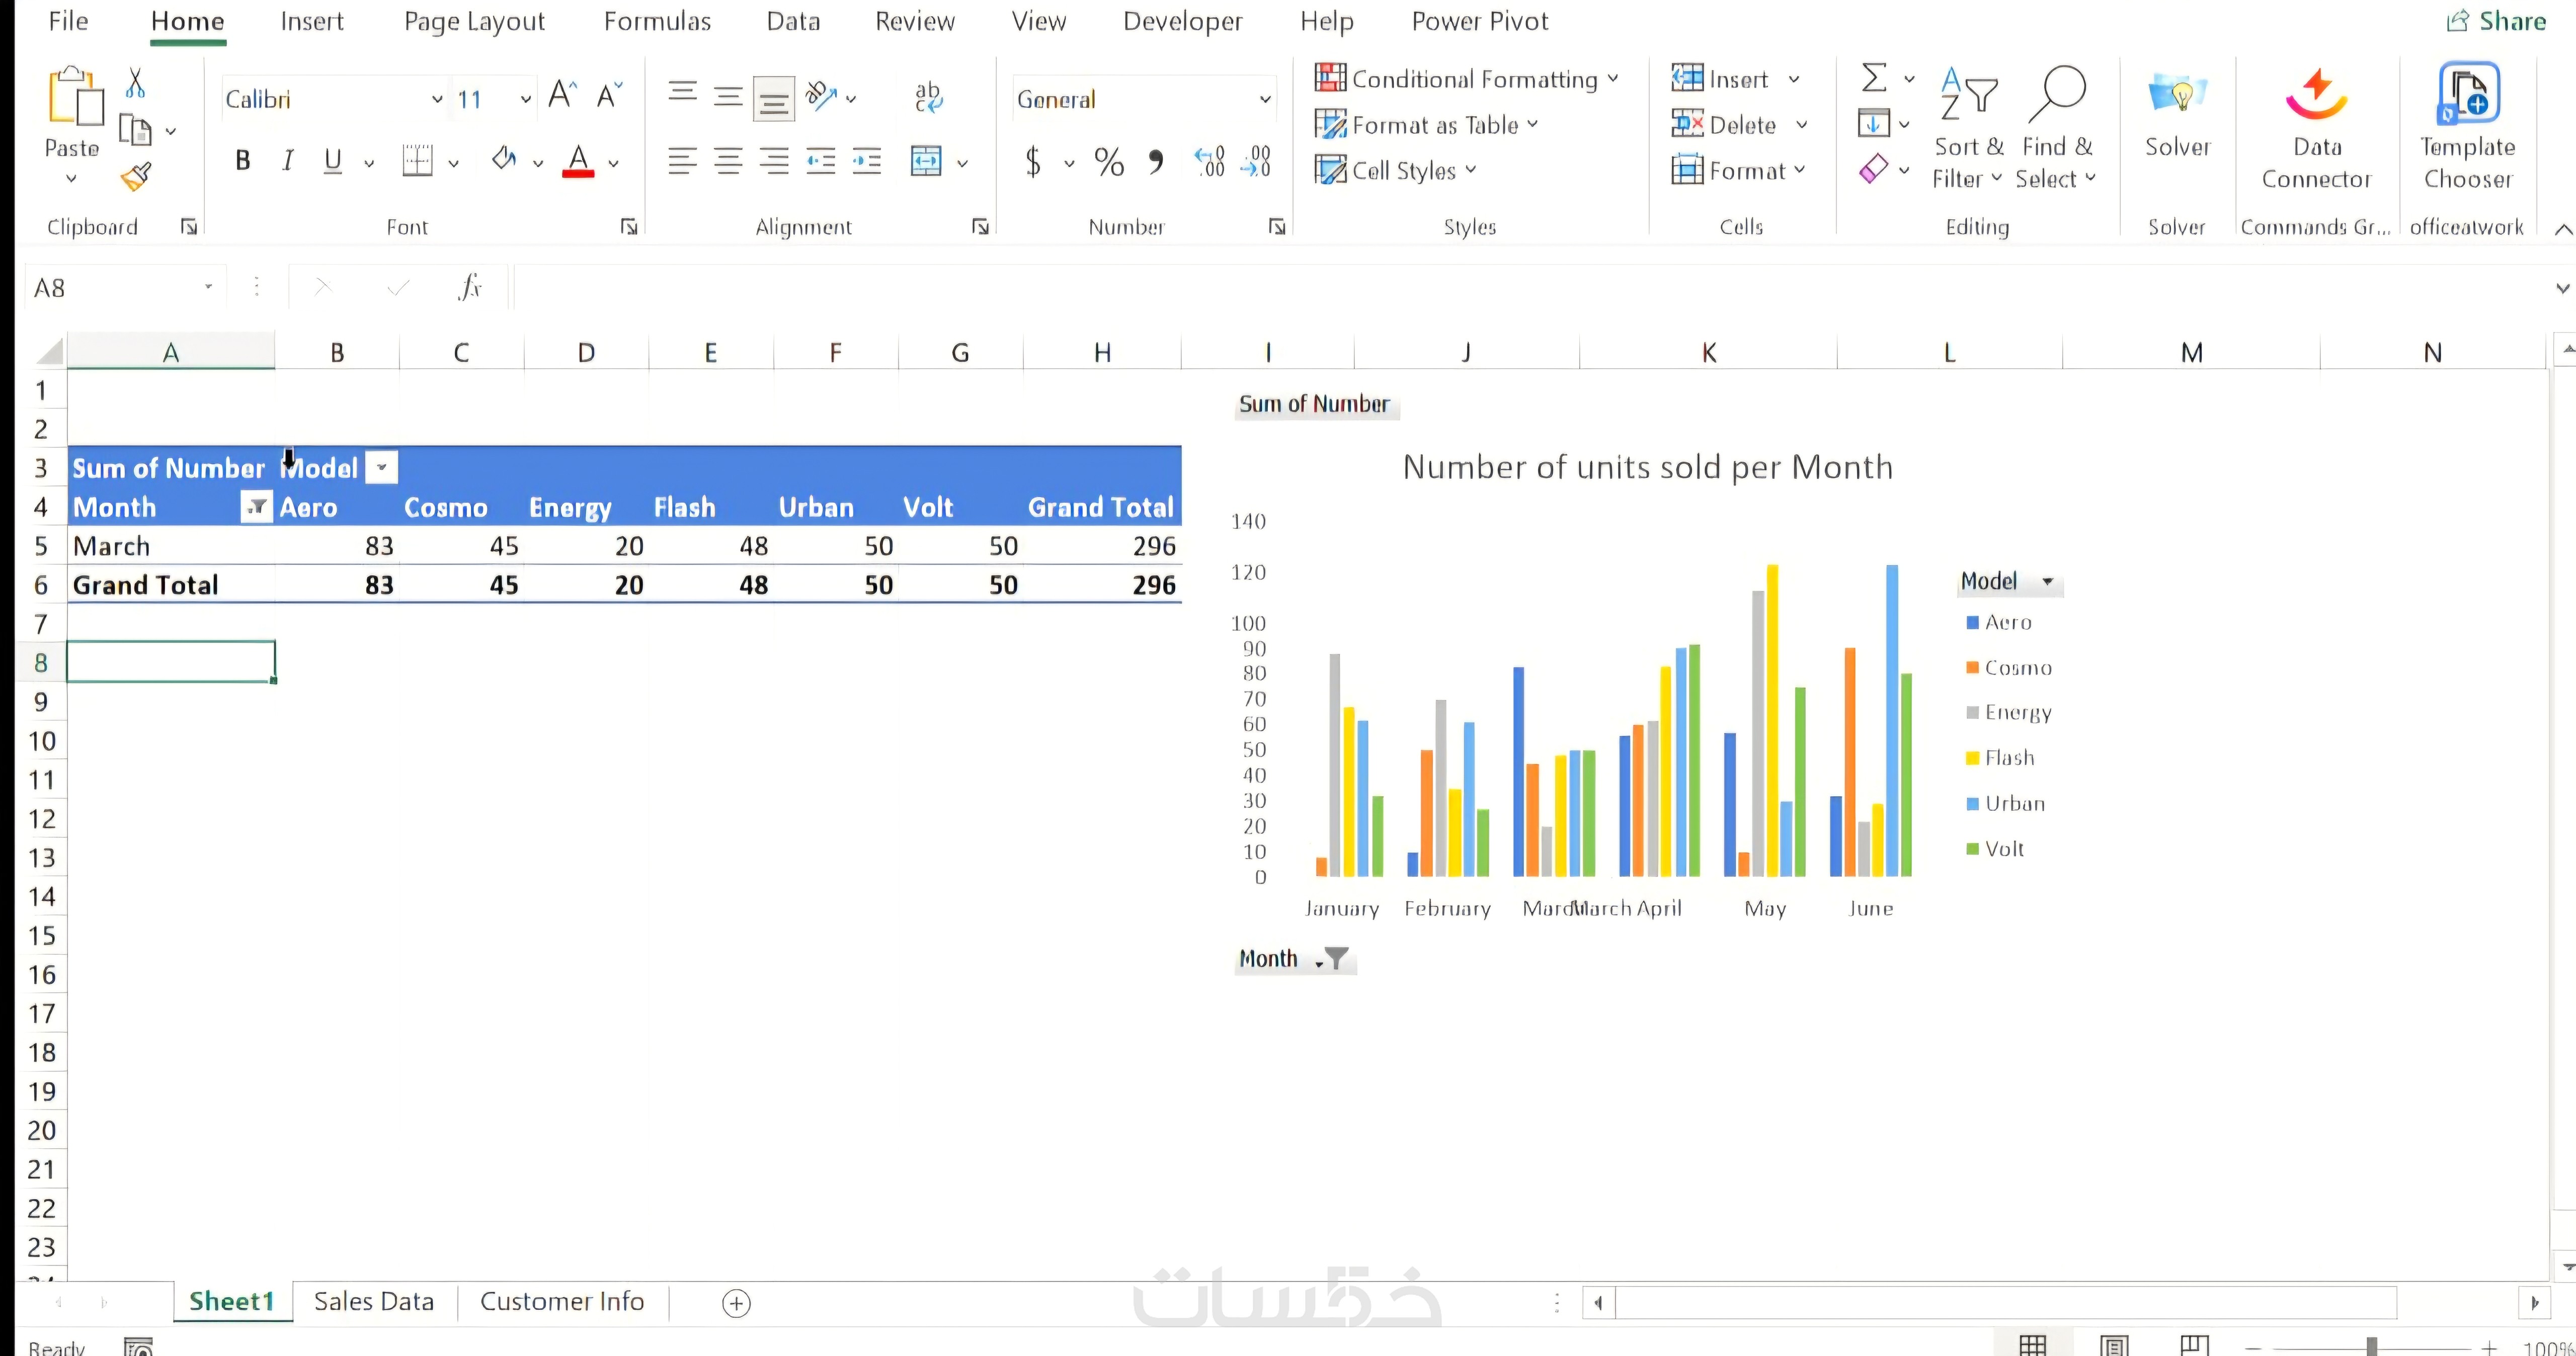The image size is (2576, 1356).
Task: Toggle center alignment
Action: 728,160
